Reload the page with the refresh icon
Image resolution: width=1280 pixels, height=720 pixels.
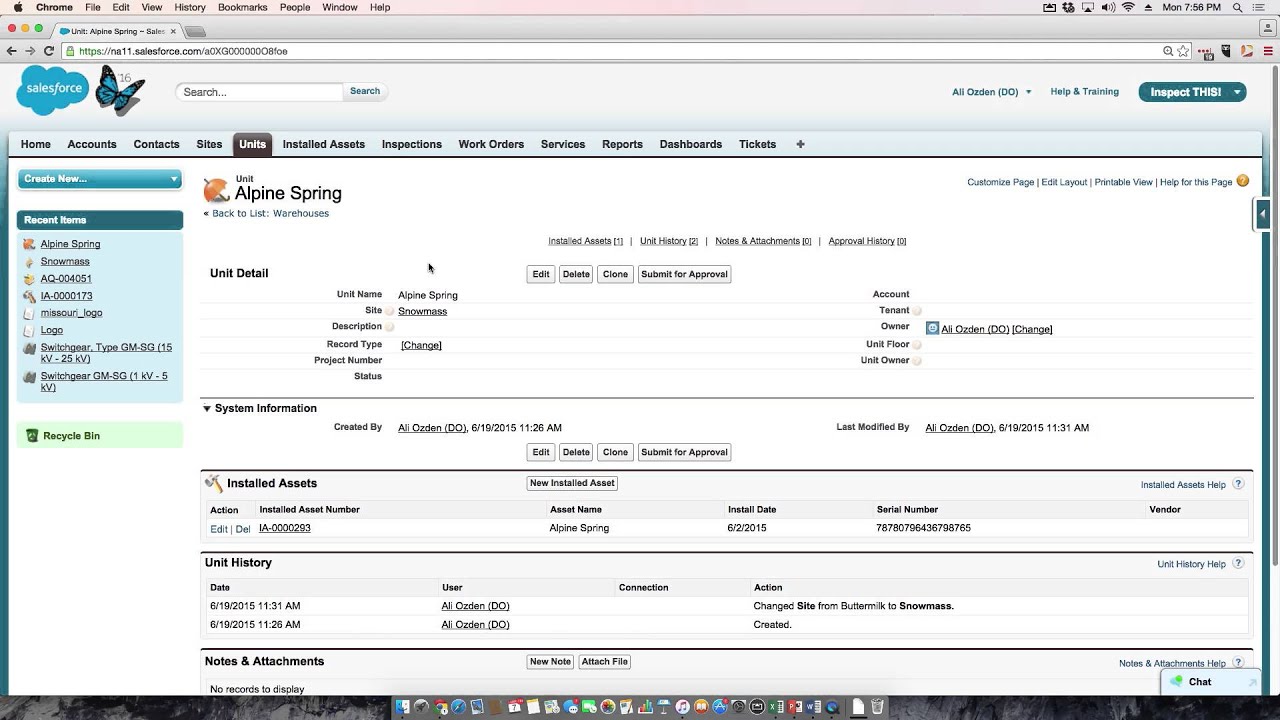[48, 51]
